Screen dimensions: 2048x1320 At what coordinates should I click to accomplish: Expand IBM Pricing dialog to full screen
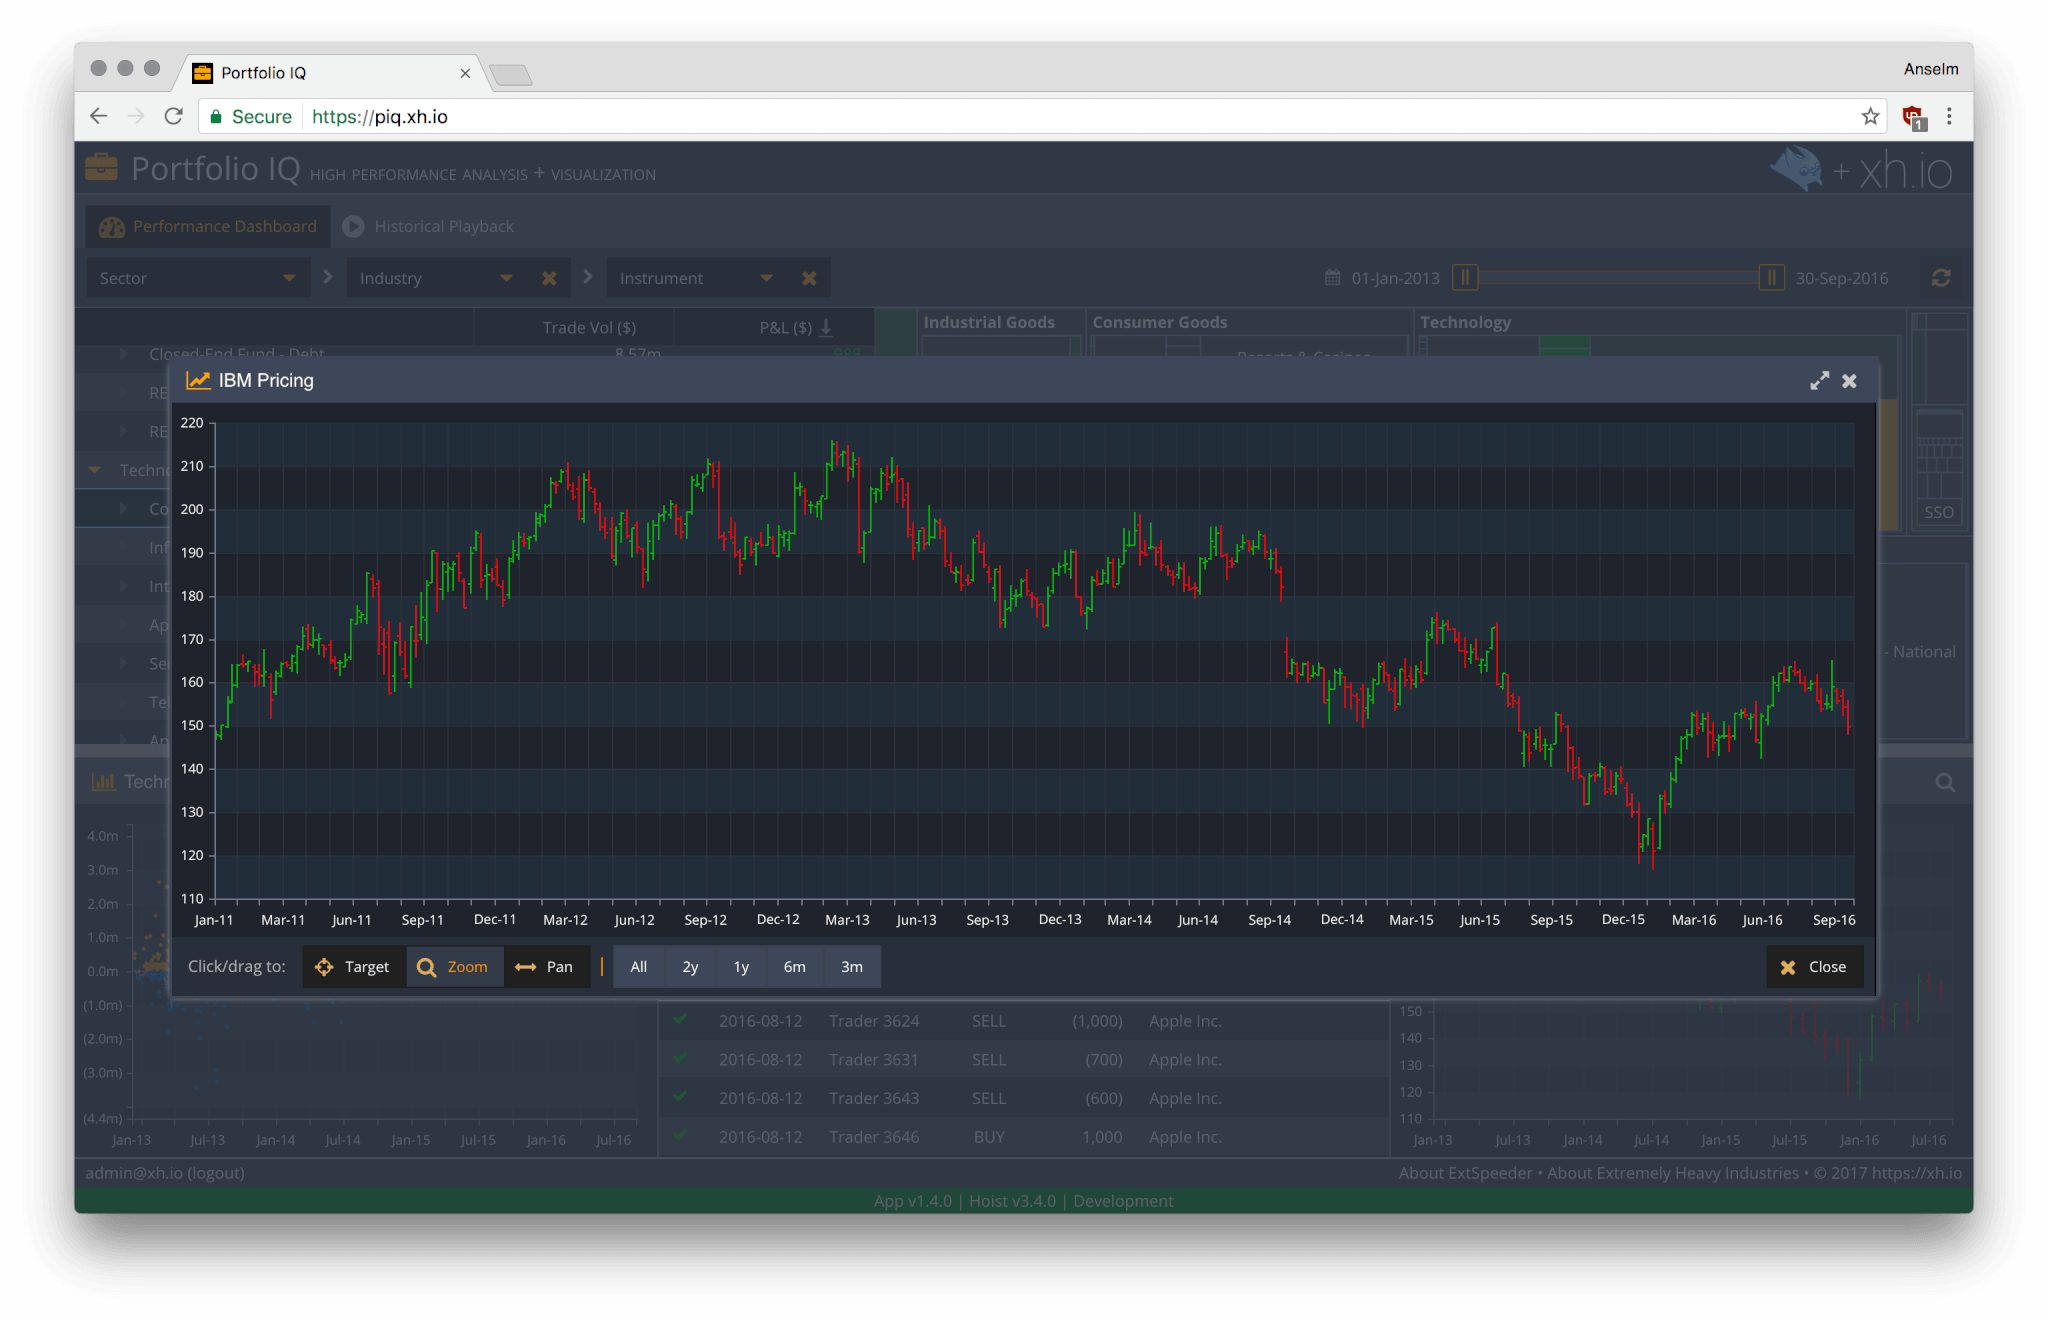click(1819, 381)
